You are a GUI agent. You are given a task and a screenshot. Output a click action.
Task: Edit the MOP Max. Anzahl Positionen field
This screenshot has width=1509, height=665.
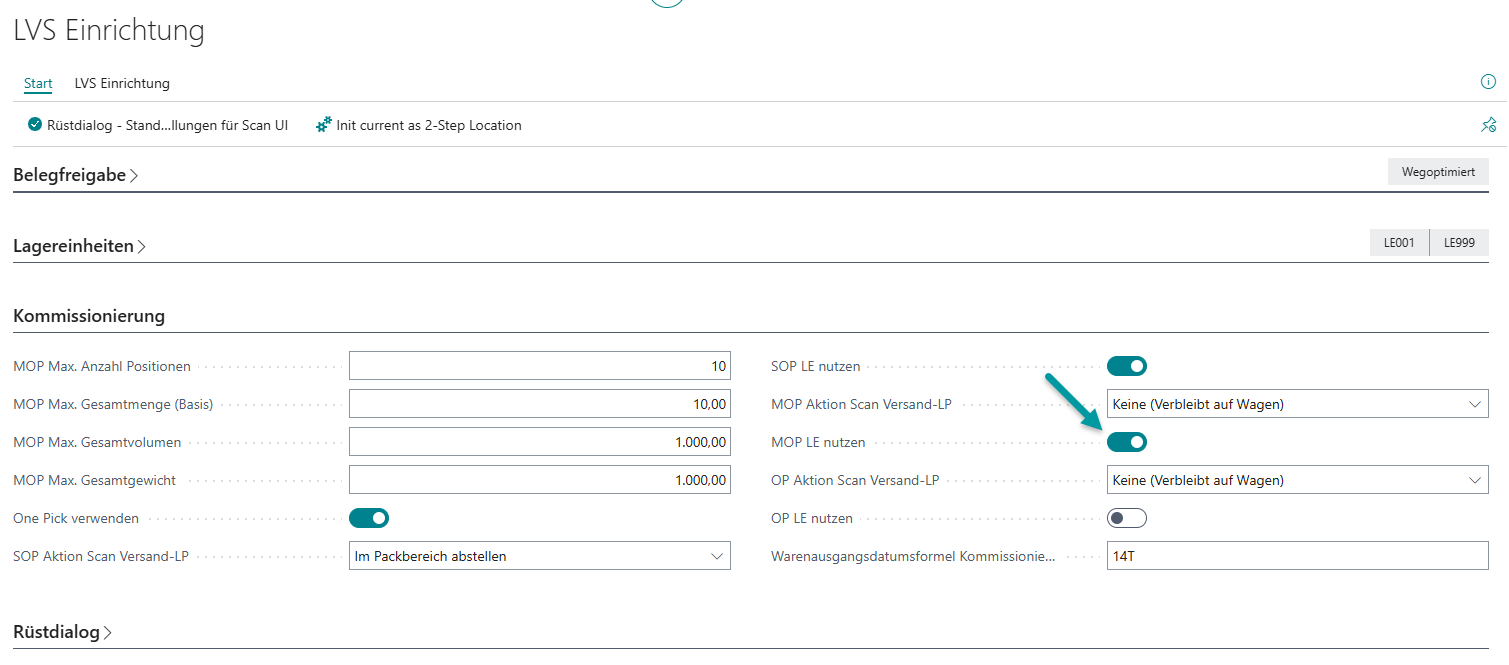pyautogui.click(x=540, y=366)
